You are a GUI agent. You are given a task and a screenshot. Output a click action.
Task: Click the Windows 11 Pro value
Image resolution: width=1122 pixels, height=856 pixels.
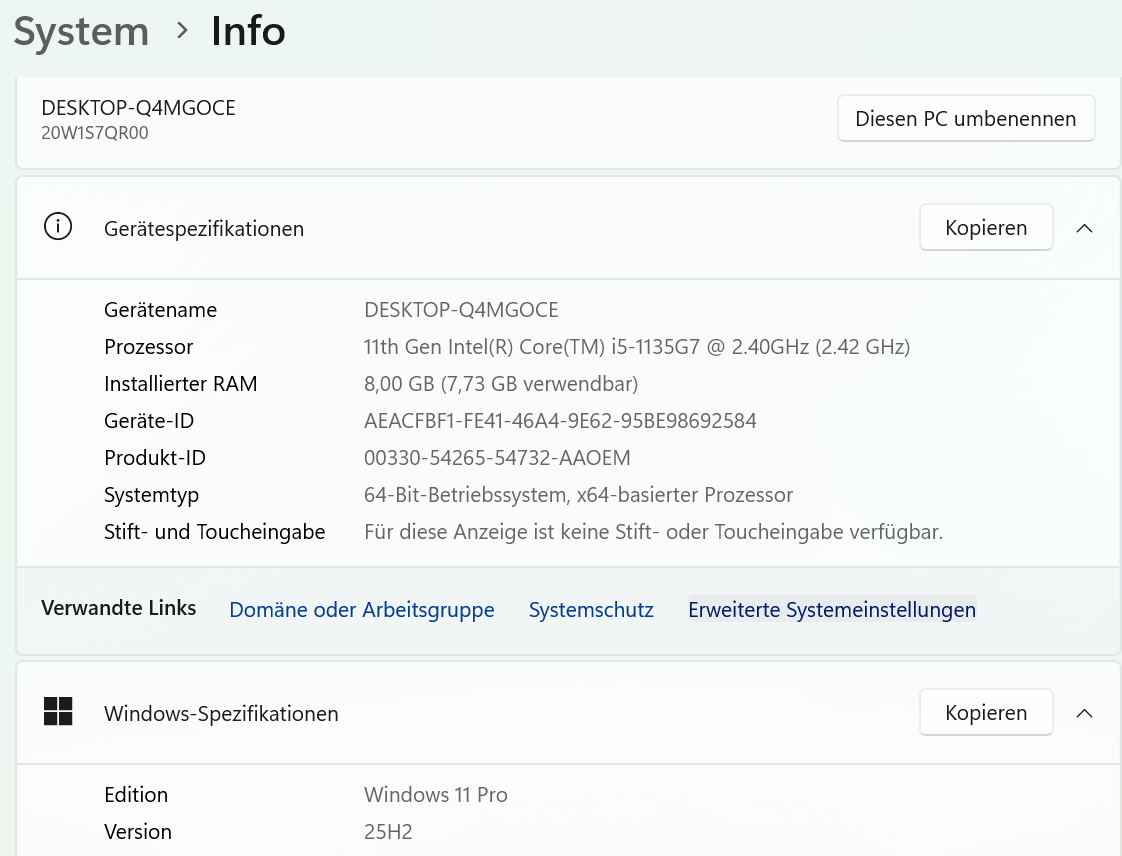tap(436, 795)
